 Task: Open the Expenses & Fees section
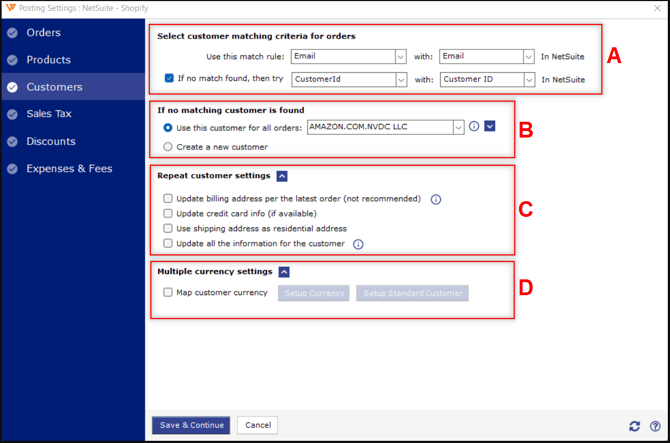click(69, 169)
